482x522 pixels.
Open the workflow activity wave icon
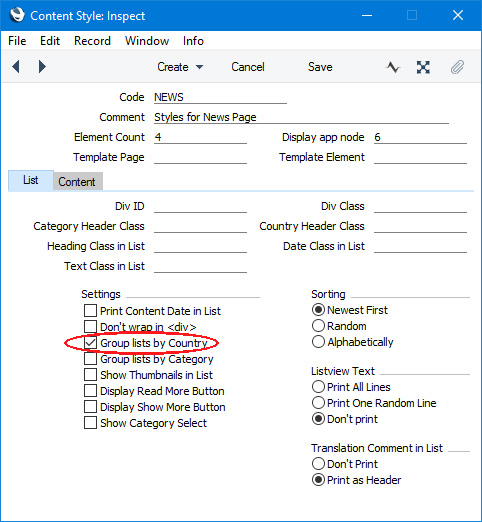tap(393, 67)
